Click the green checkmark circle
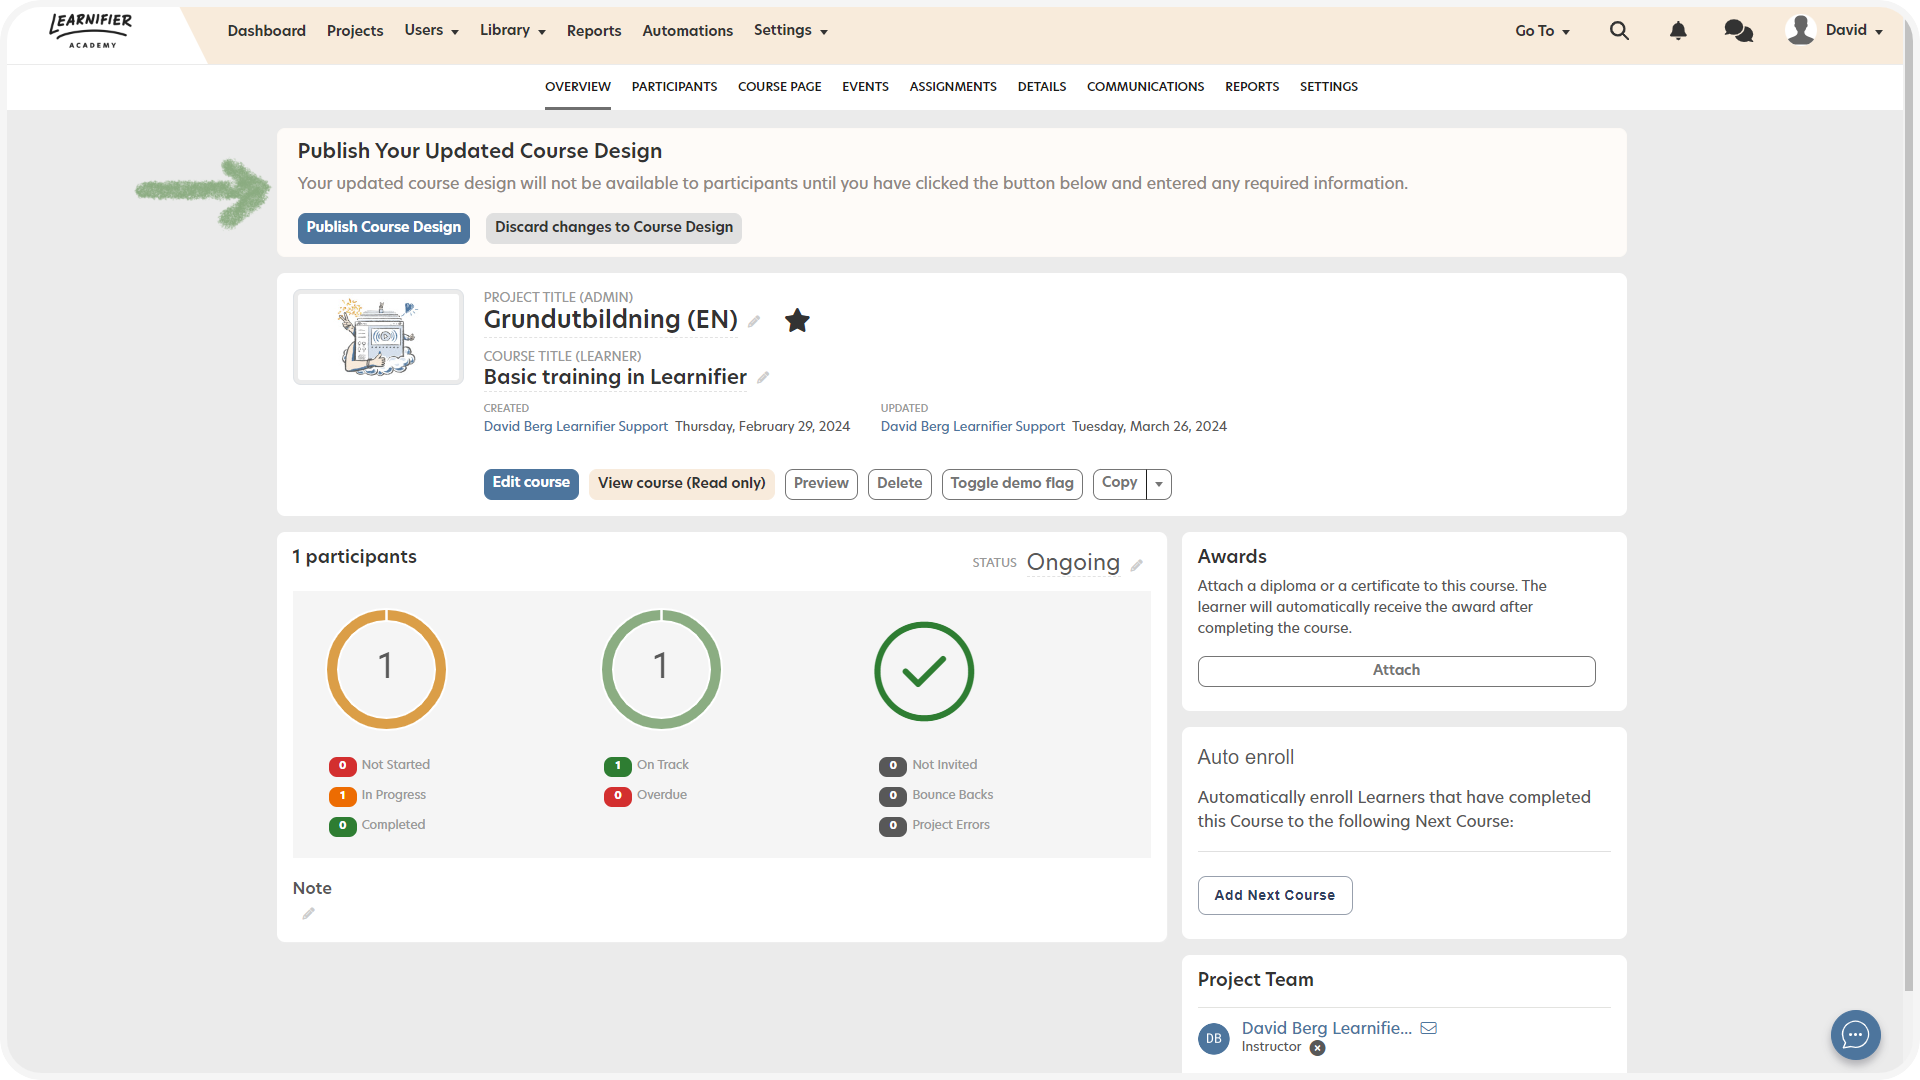The width and height of the screenshot is (1920, 1080). click(x=924, y=671)
